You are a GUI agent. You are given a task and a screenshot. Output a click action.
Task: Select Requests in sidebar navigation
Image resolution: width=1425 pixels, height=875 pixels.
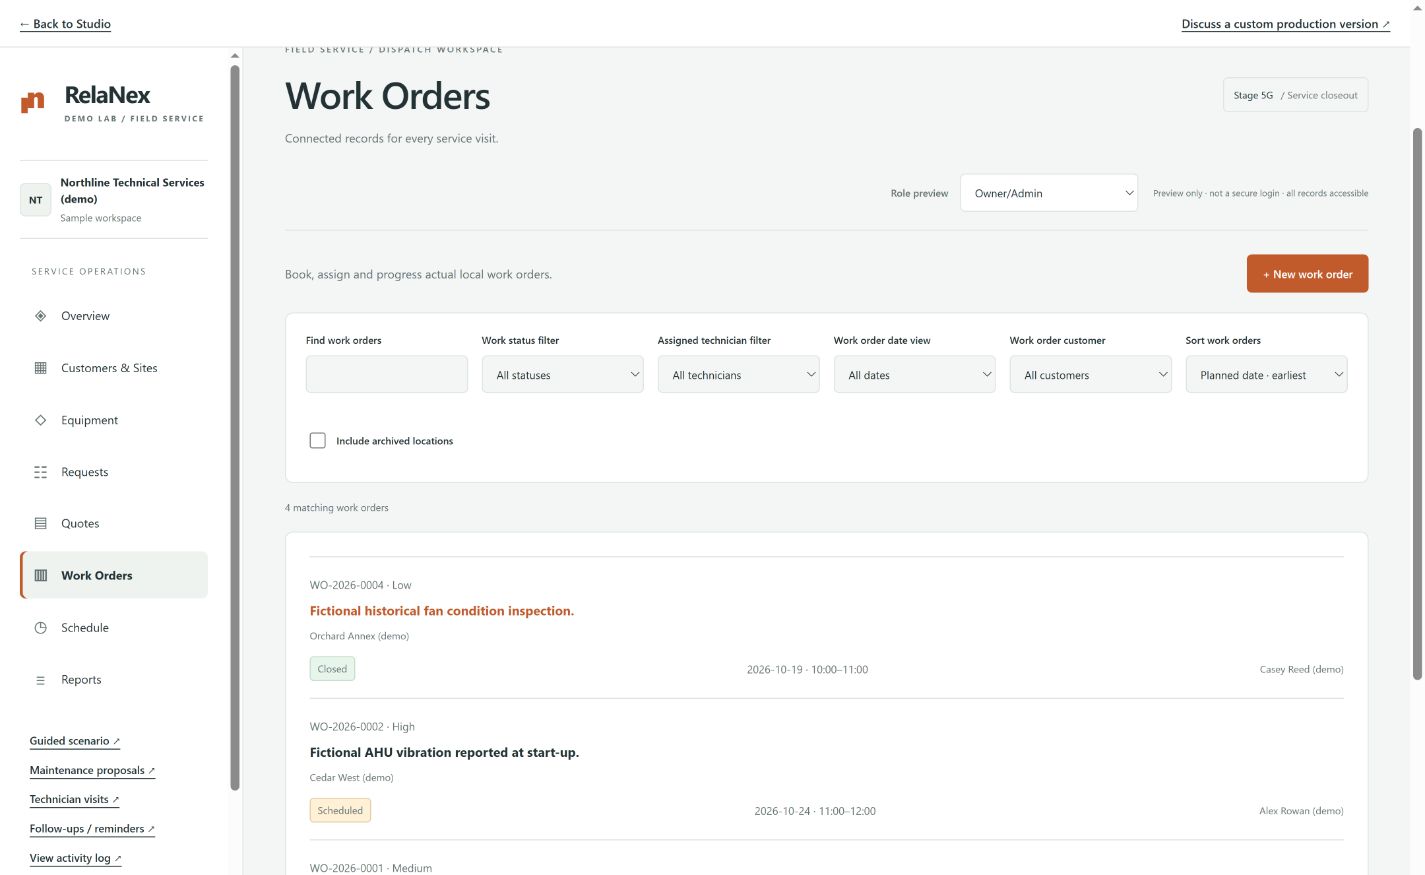(114, 472)
